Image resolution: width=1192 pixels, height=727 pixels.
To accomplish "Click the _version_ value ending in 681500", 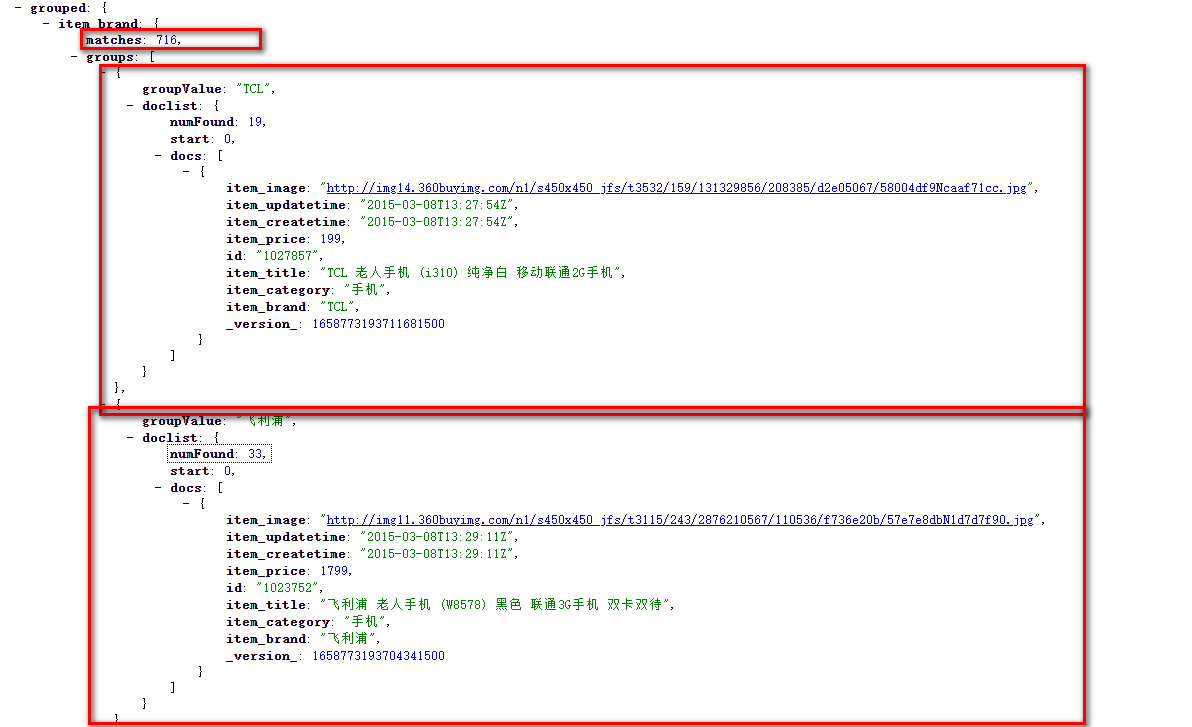I will (378, 324).
